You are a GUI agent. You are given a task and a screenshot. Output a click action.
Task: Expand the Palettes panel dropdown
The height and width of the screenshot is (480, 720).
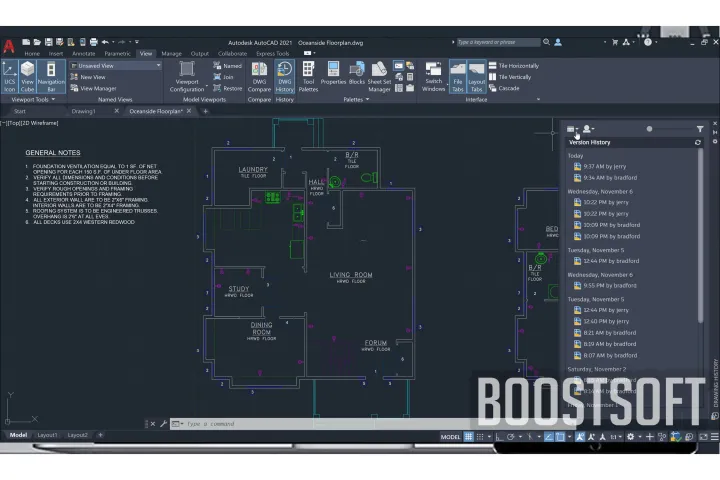(x=356, y=99)
